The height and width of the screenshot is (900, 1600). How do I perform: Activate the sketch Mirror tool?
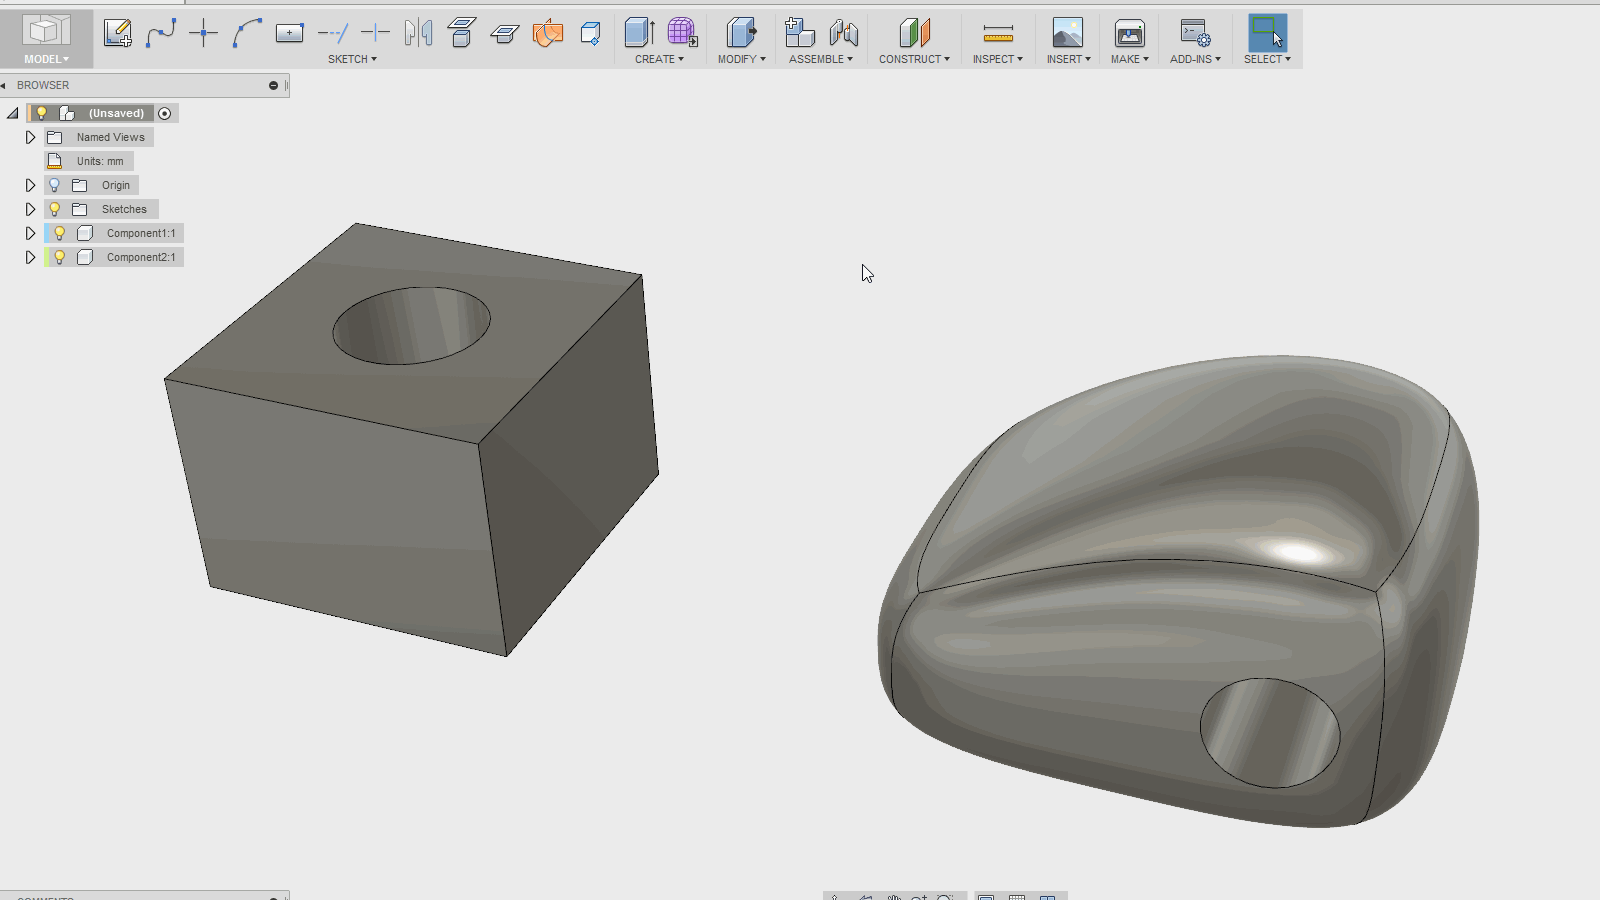click(x=418, y=33)
